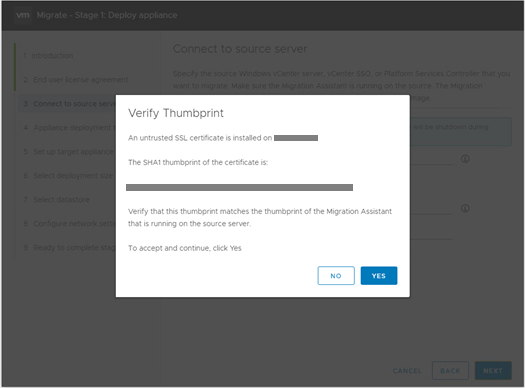Image resolution: width=525 pixels, height=388 pixels.
Task: Click the Verify Thumbprint dialog title
Action: (176, 113)
